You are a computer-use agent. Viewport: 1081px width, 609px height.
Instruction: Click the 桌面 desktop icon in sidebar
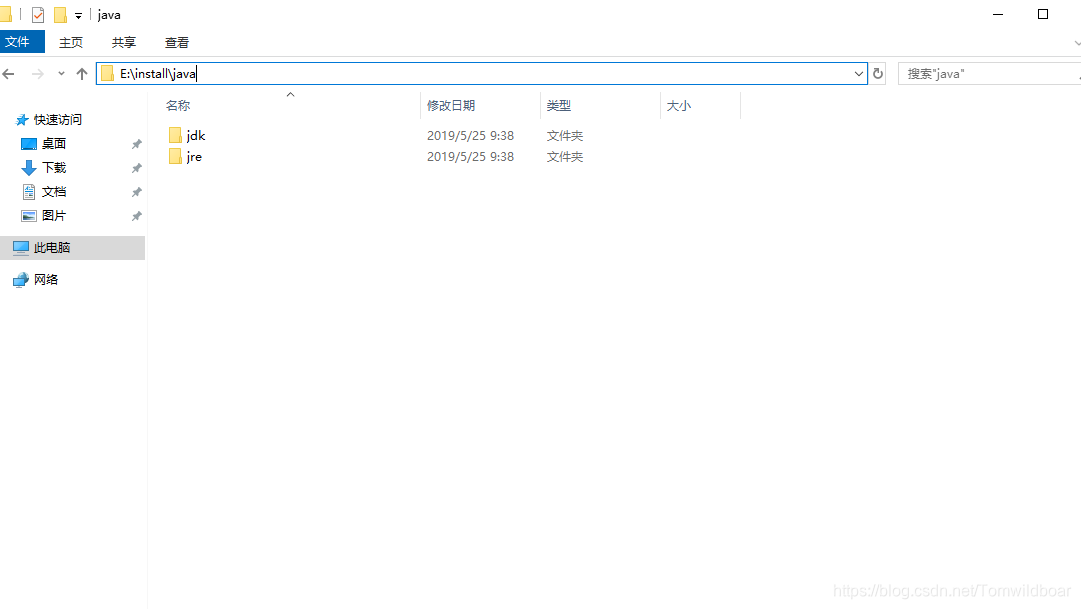point(29,143)
